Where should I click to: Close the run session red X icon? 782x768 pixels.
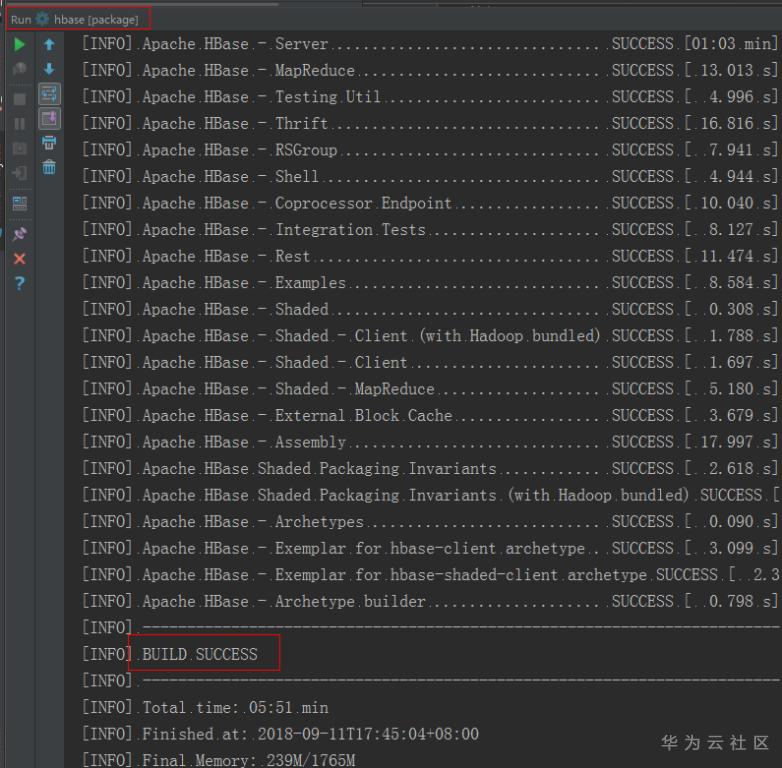19,258
